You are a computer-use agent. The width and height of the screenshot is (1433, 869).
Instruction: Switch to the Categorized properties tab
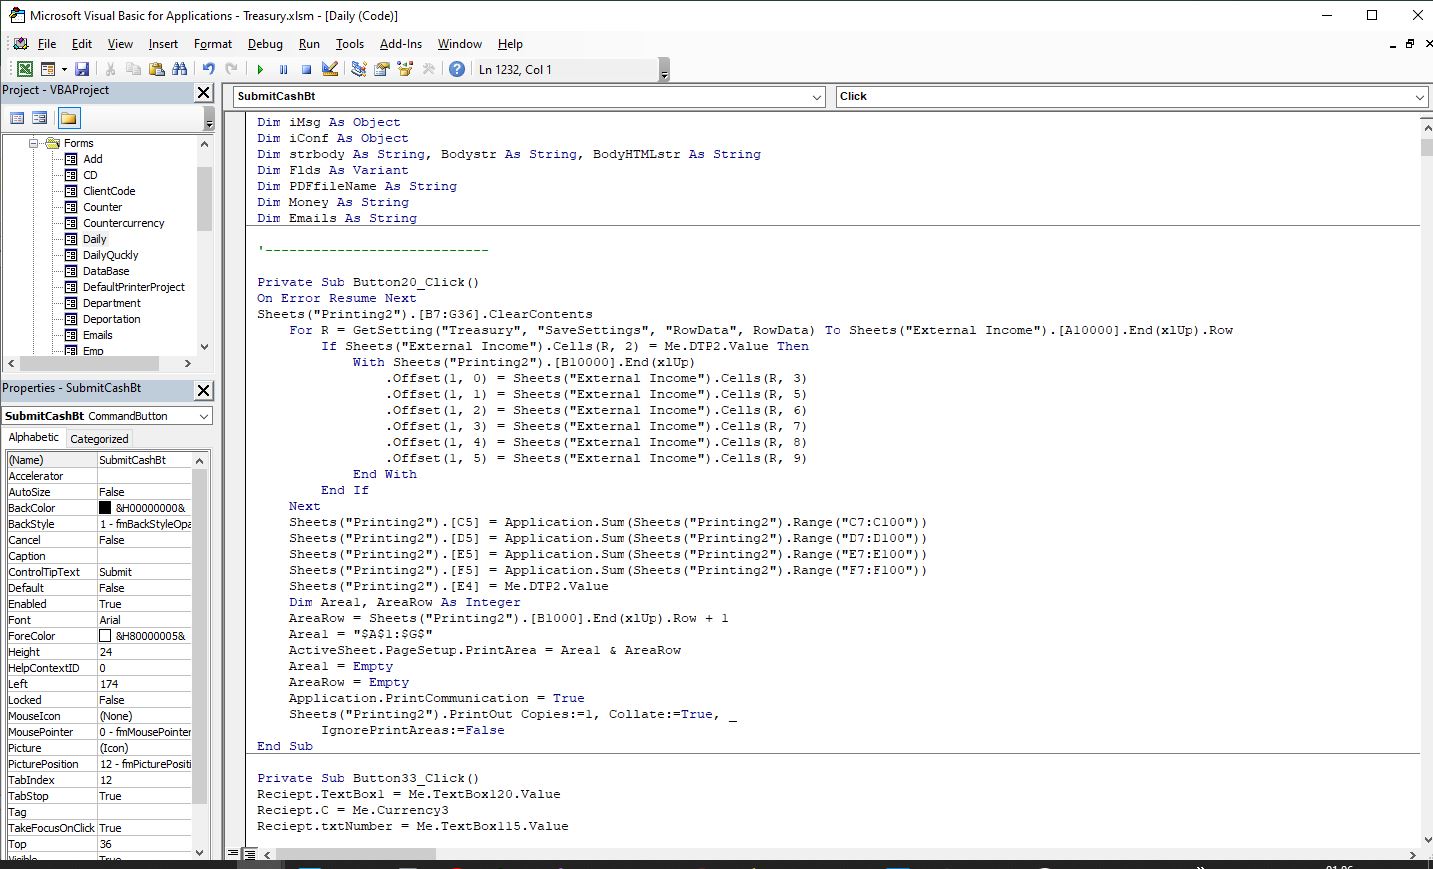point(99,438)
